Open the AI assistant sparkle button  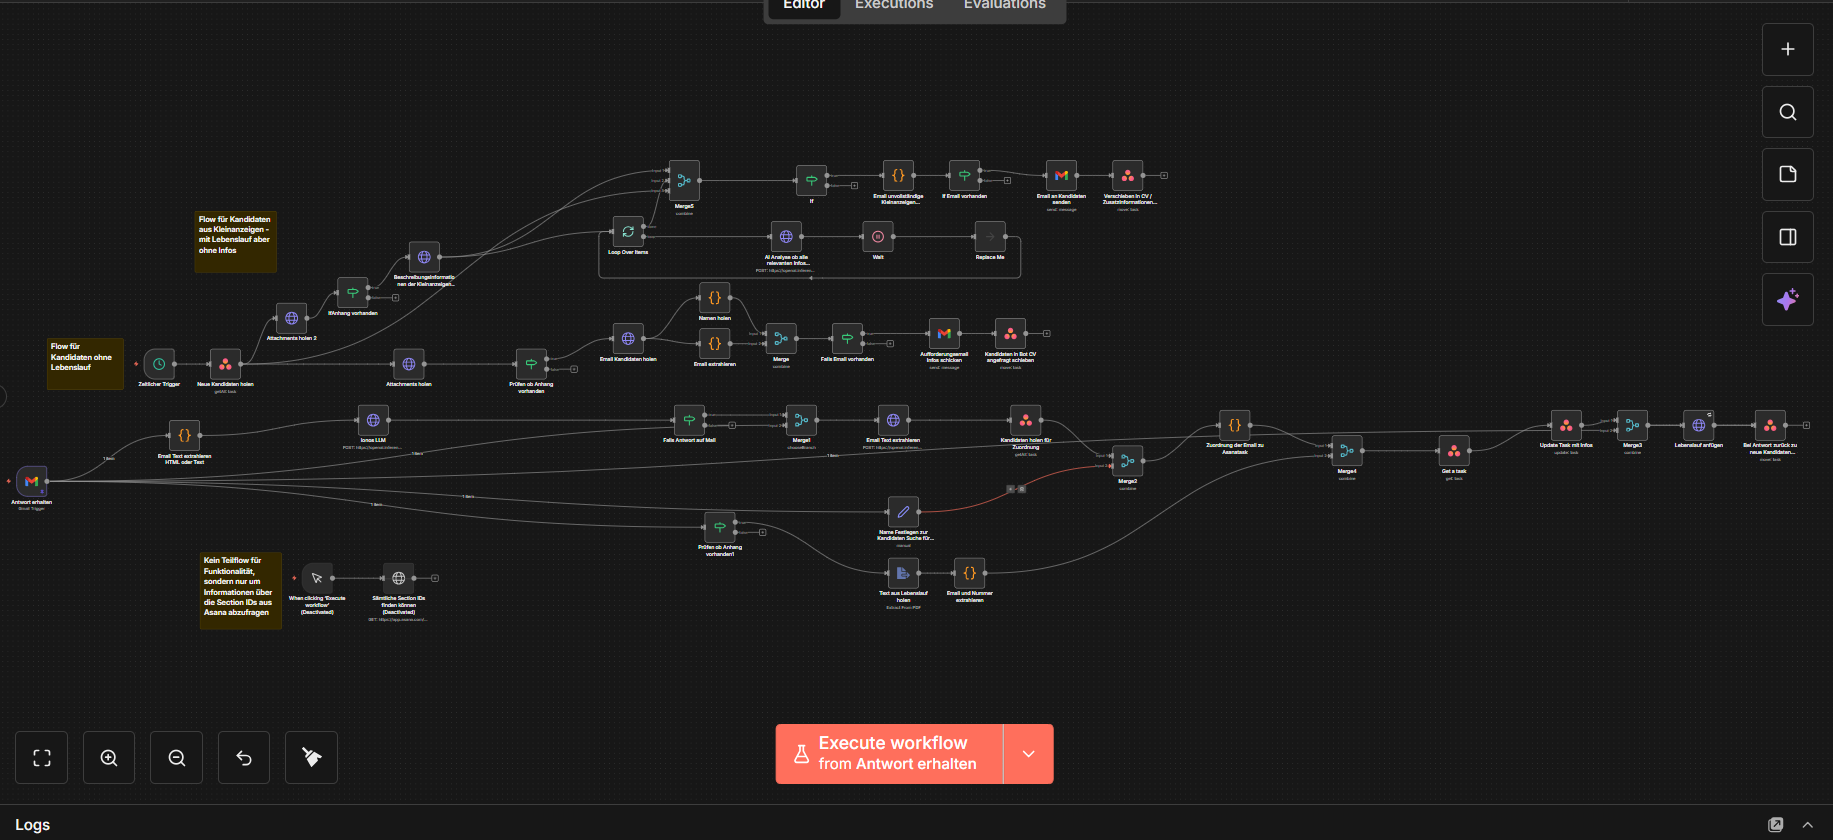[1787, 300]
